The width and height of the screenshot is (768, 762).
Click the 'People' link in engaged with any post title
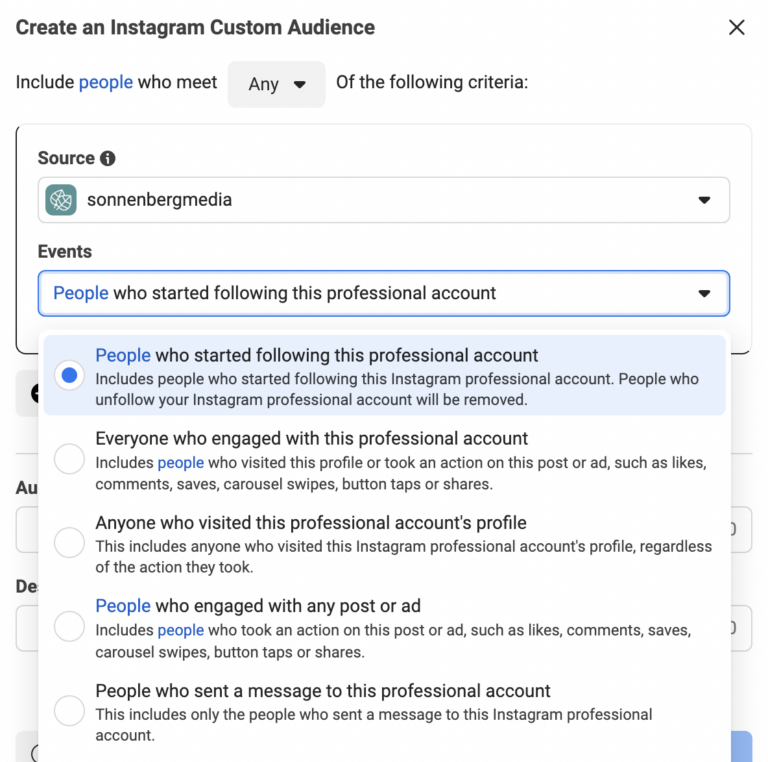point(123,606)
